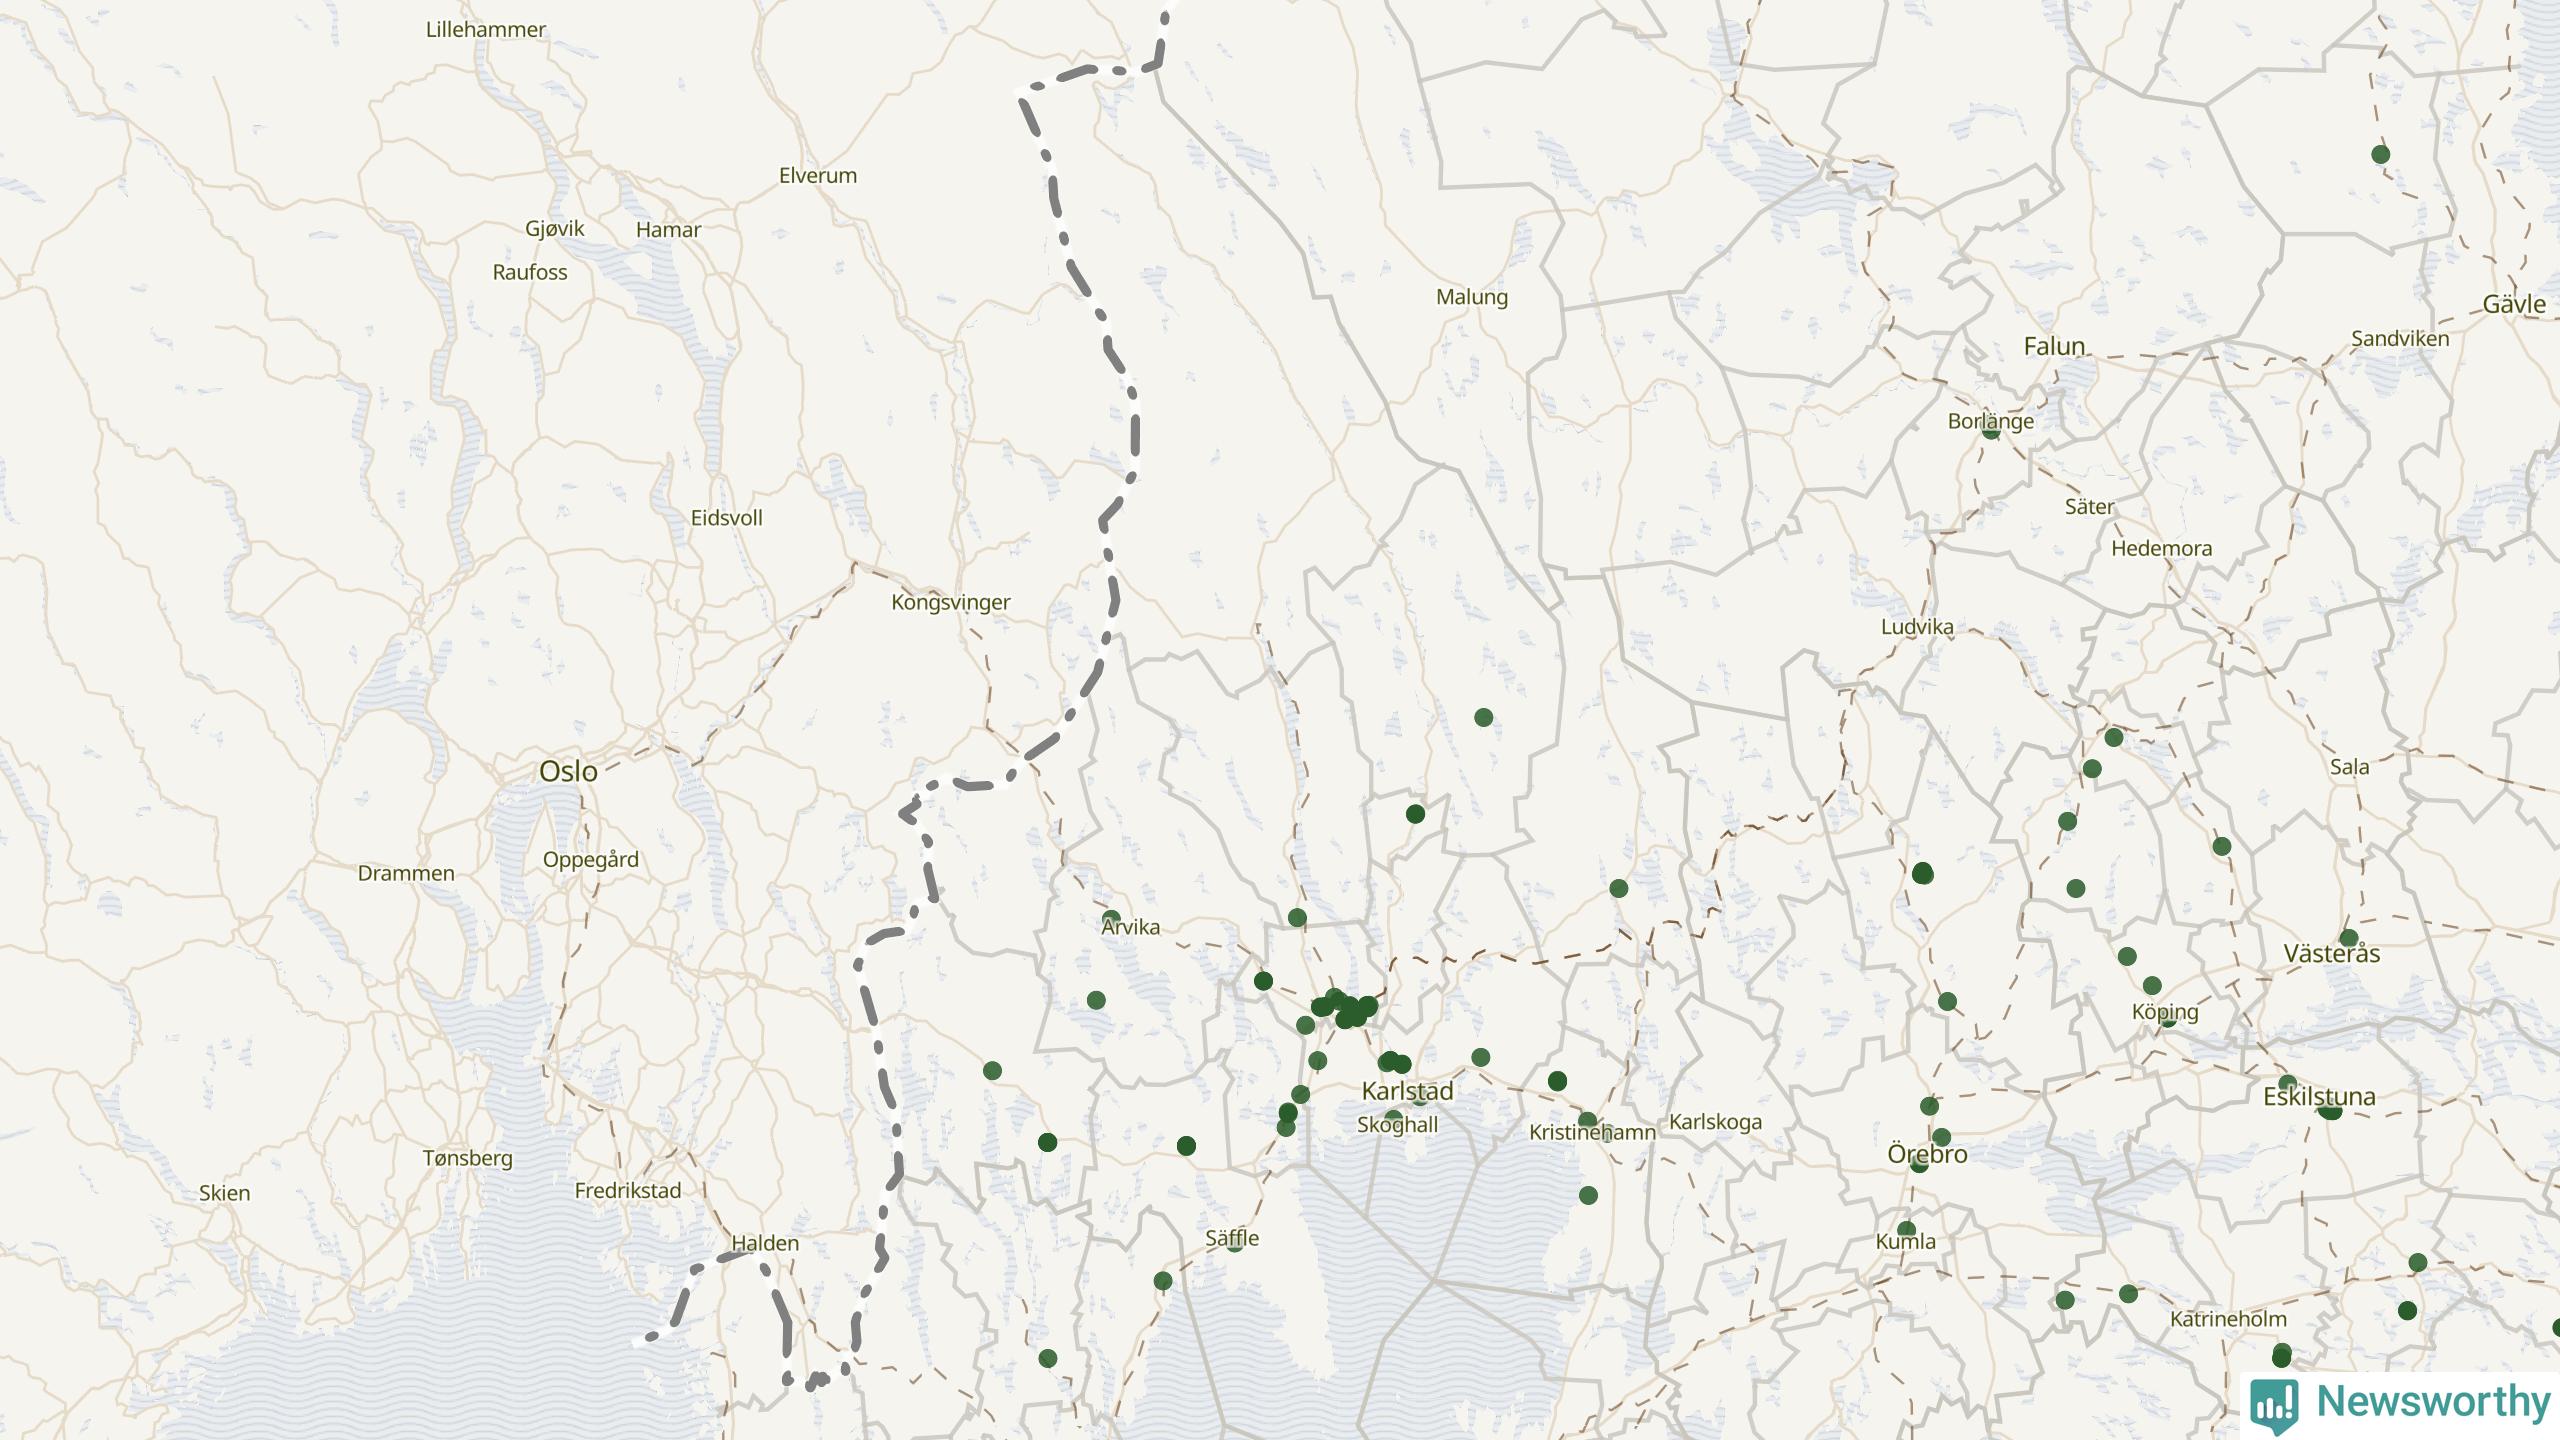The image size is (2560, 1440).
Task: Select the Eskilstuna label
Action: pyautogui.click(x=2320, y=1097)
